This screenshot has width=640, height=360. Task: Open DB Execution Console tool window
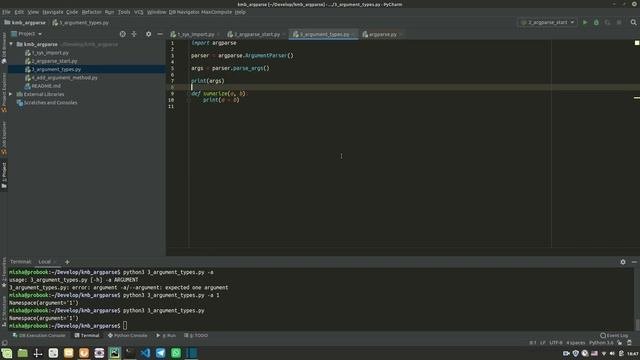point(39,336)
